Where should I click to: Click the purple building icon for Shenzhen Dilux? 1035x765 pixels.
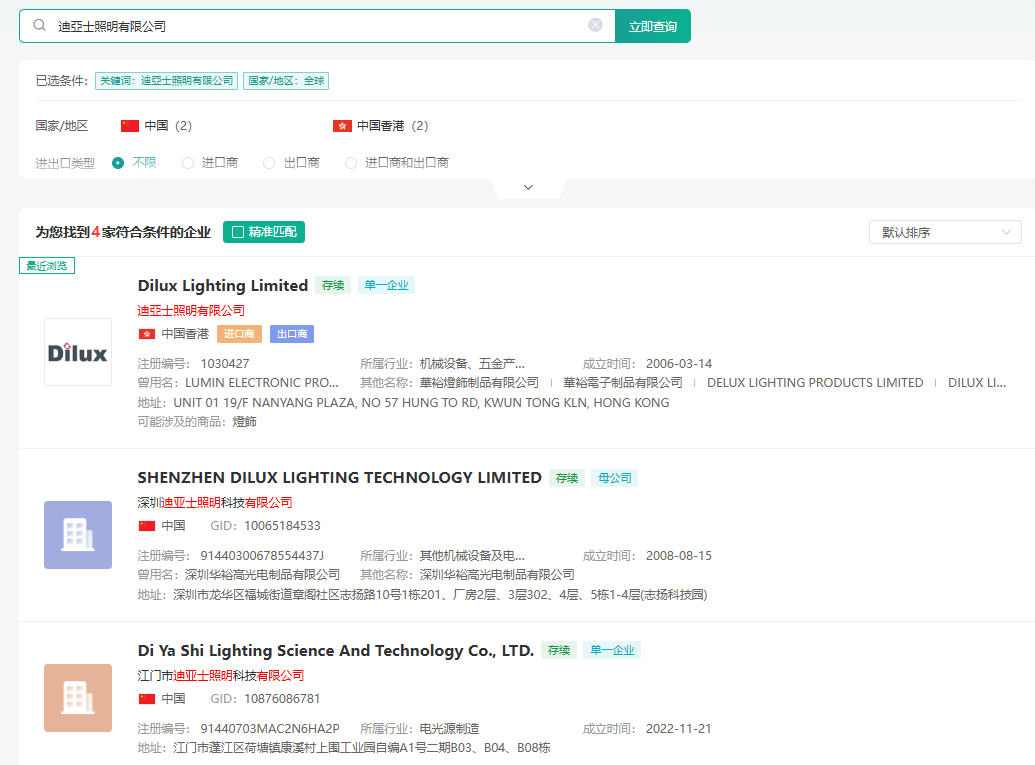tap(78, 535)
